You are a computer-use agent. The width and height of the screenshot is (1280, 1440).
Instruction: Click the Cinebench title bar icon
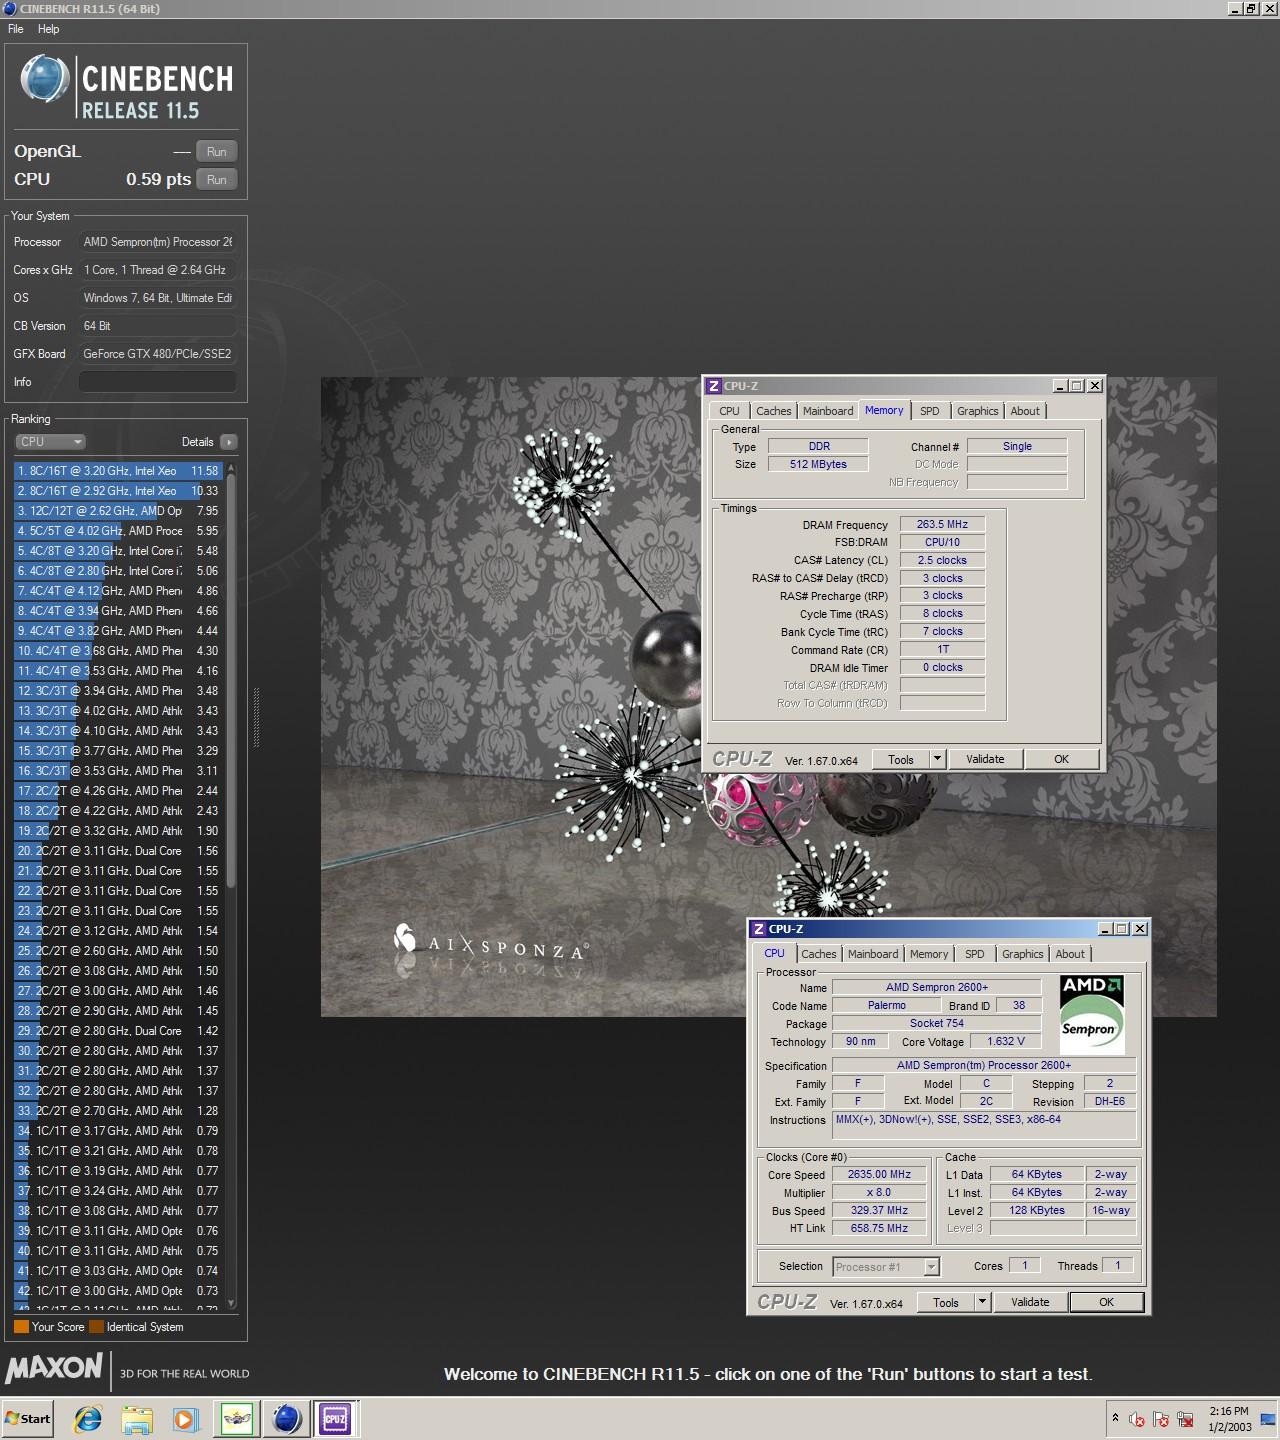coord(10,9)
